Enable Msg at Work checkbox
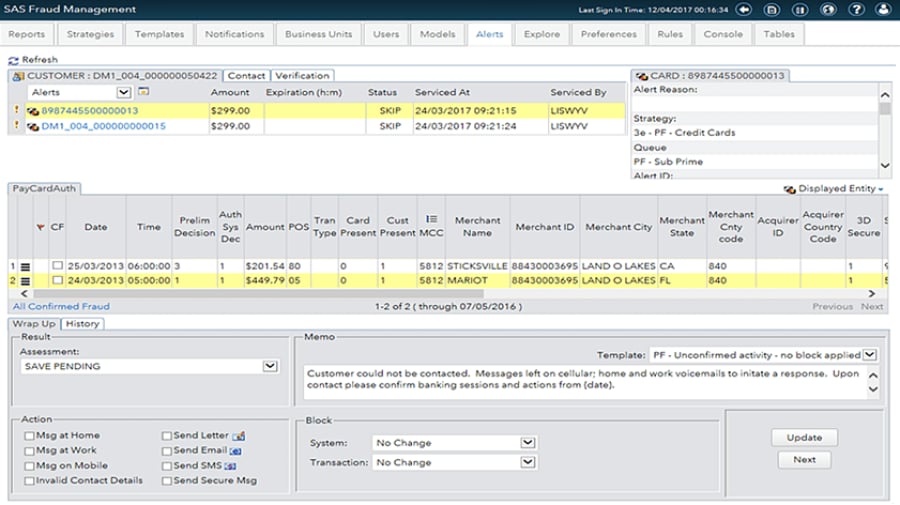 point(29,451)
